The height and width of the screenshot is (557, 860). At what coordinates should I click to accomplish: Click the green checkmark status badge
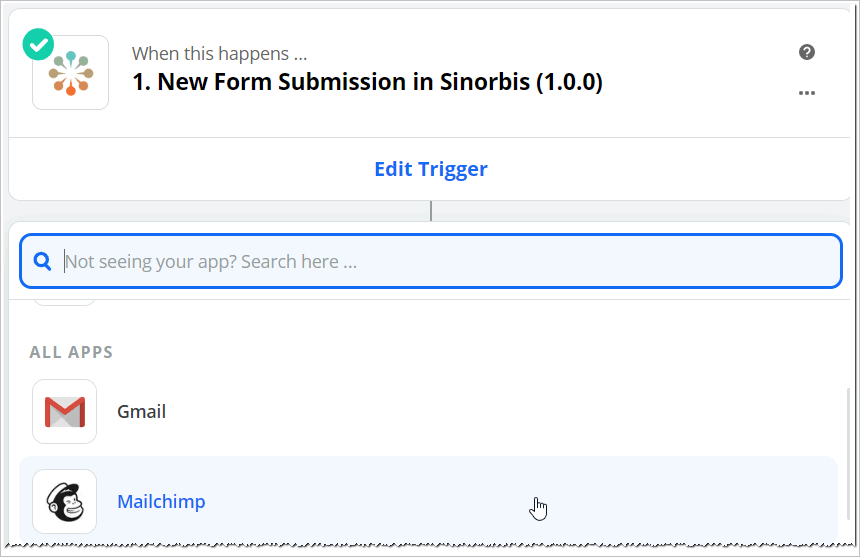38,44
